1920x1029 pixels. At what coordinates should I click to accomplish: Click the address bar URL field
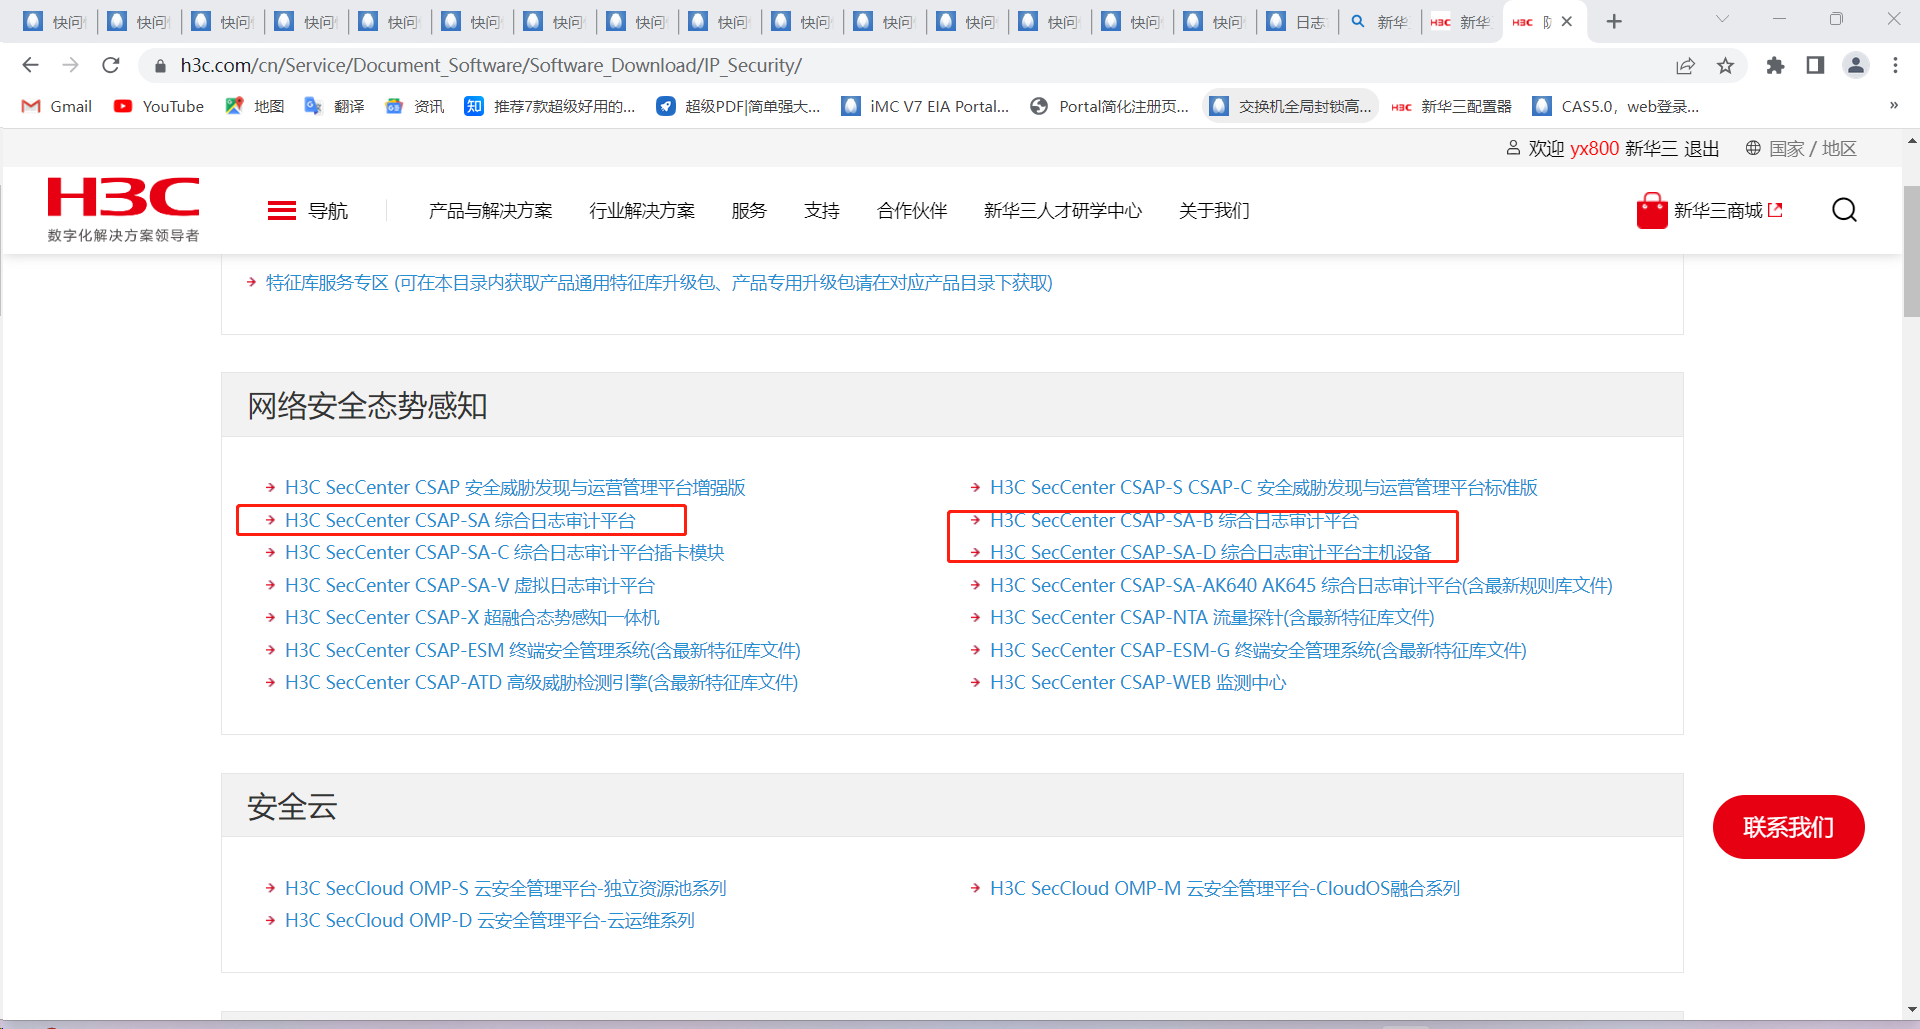point(900,65)
